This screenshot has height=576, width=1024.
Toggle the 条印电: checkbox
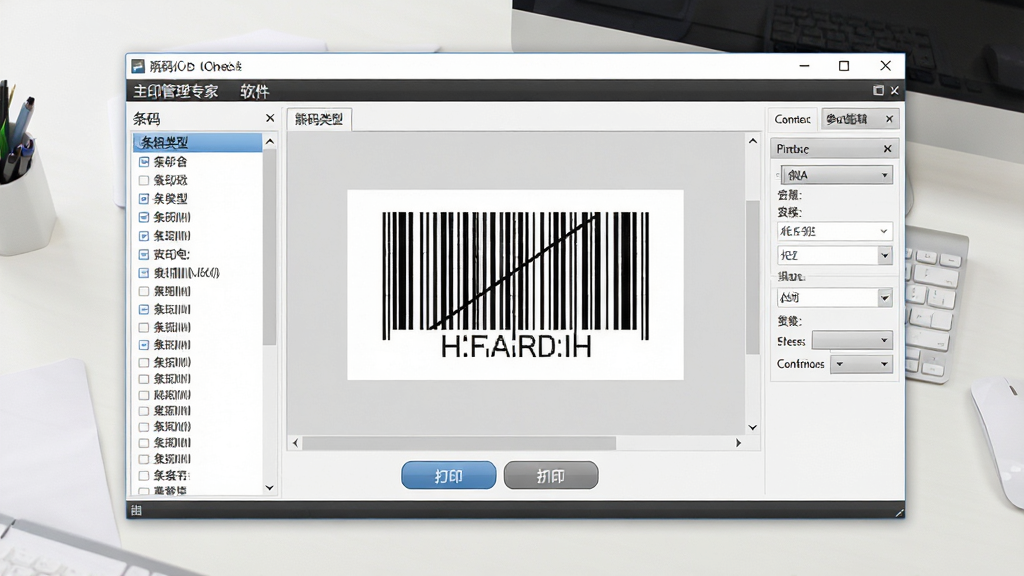coord(144,255)
